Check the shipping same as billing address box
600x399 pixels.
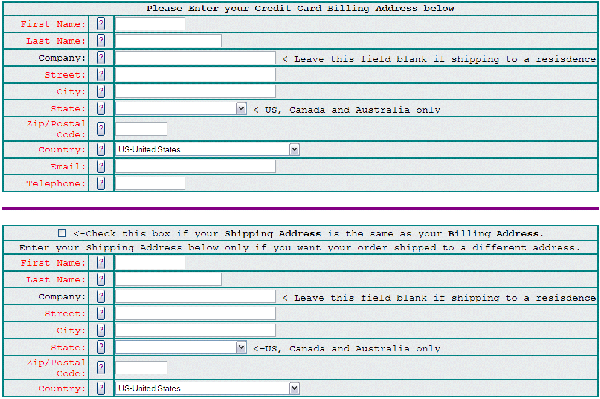pyautogui.click(x=62, y=233)
